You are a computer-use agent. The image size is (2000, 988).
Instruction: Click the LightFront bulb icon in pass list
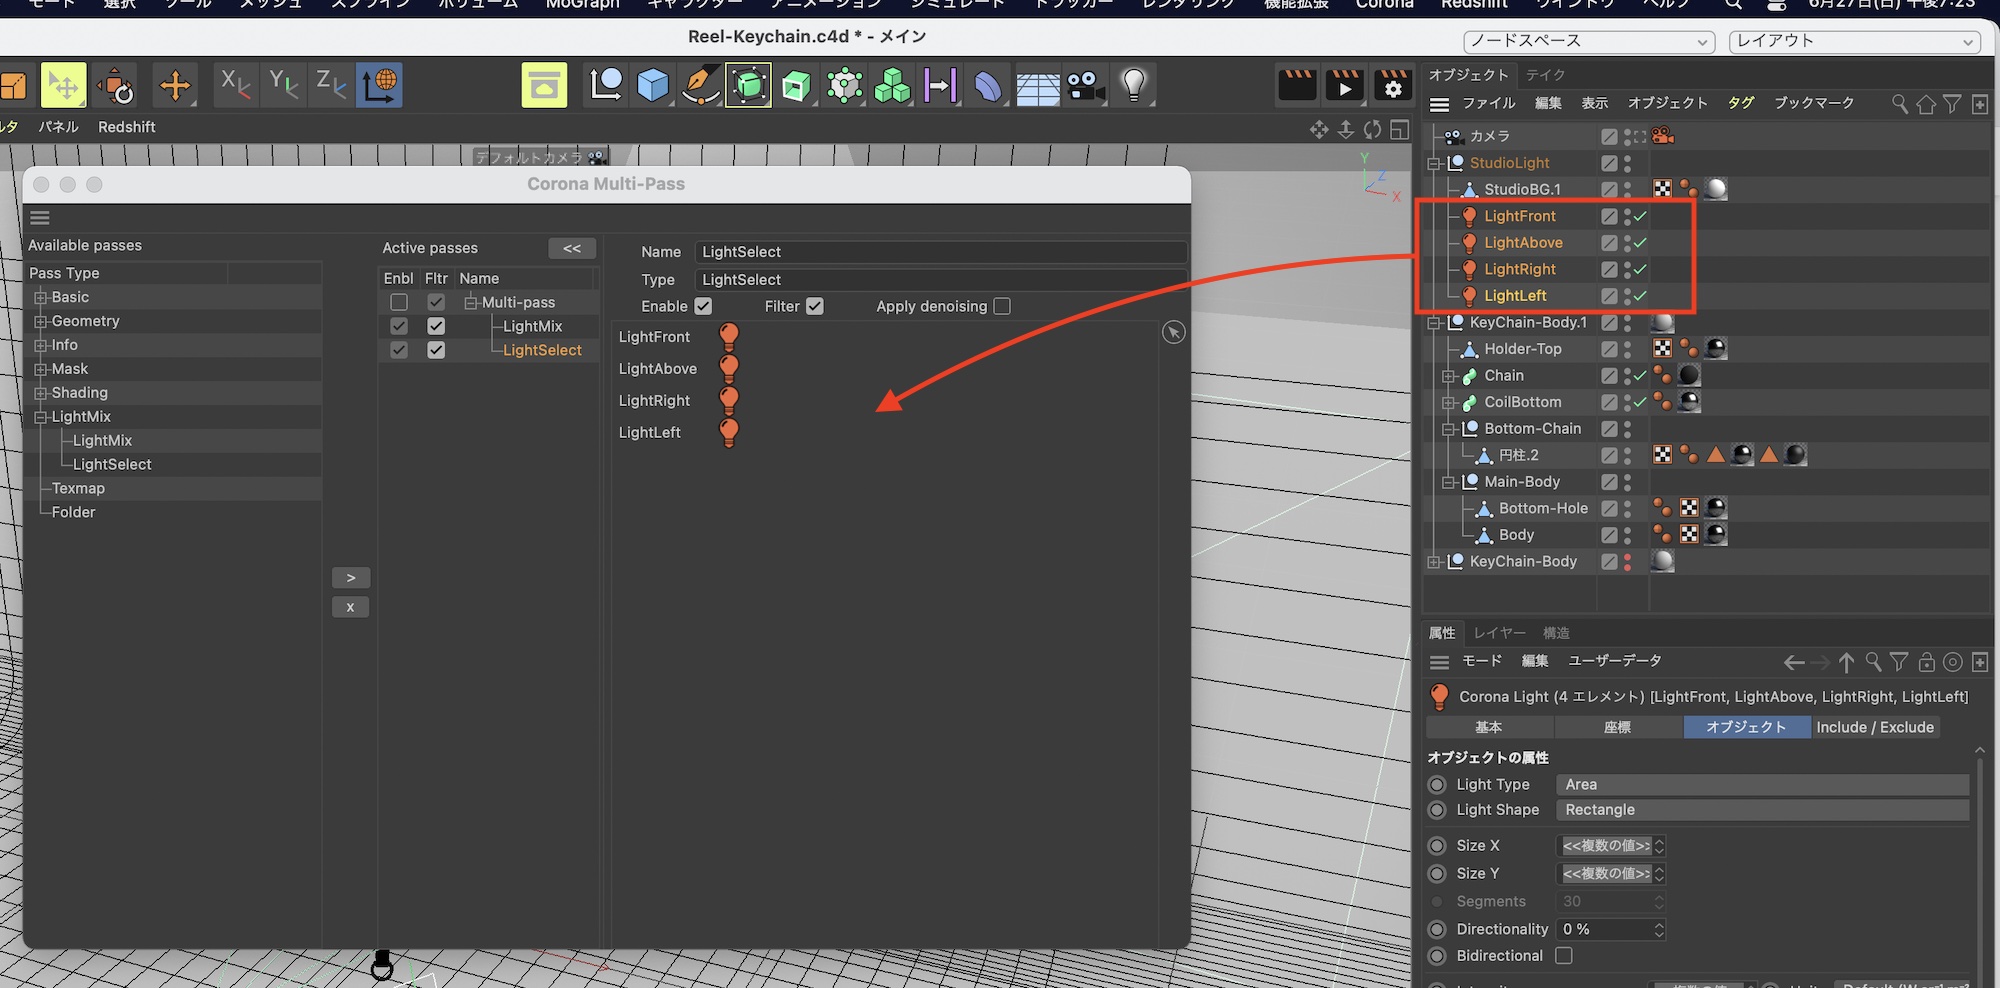pos(729,337)
